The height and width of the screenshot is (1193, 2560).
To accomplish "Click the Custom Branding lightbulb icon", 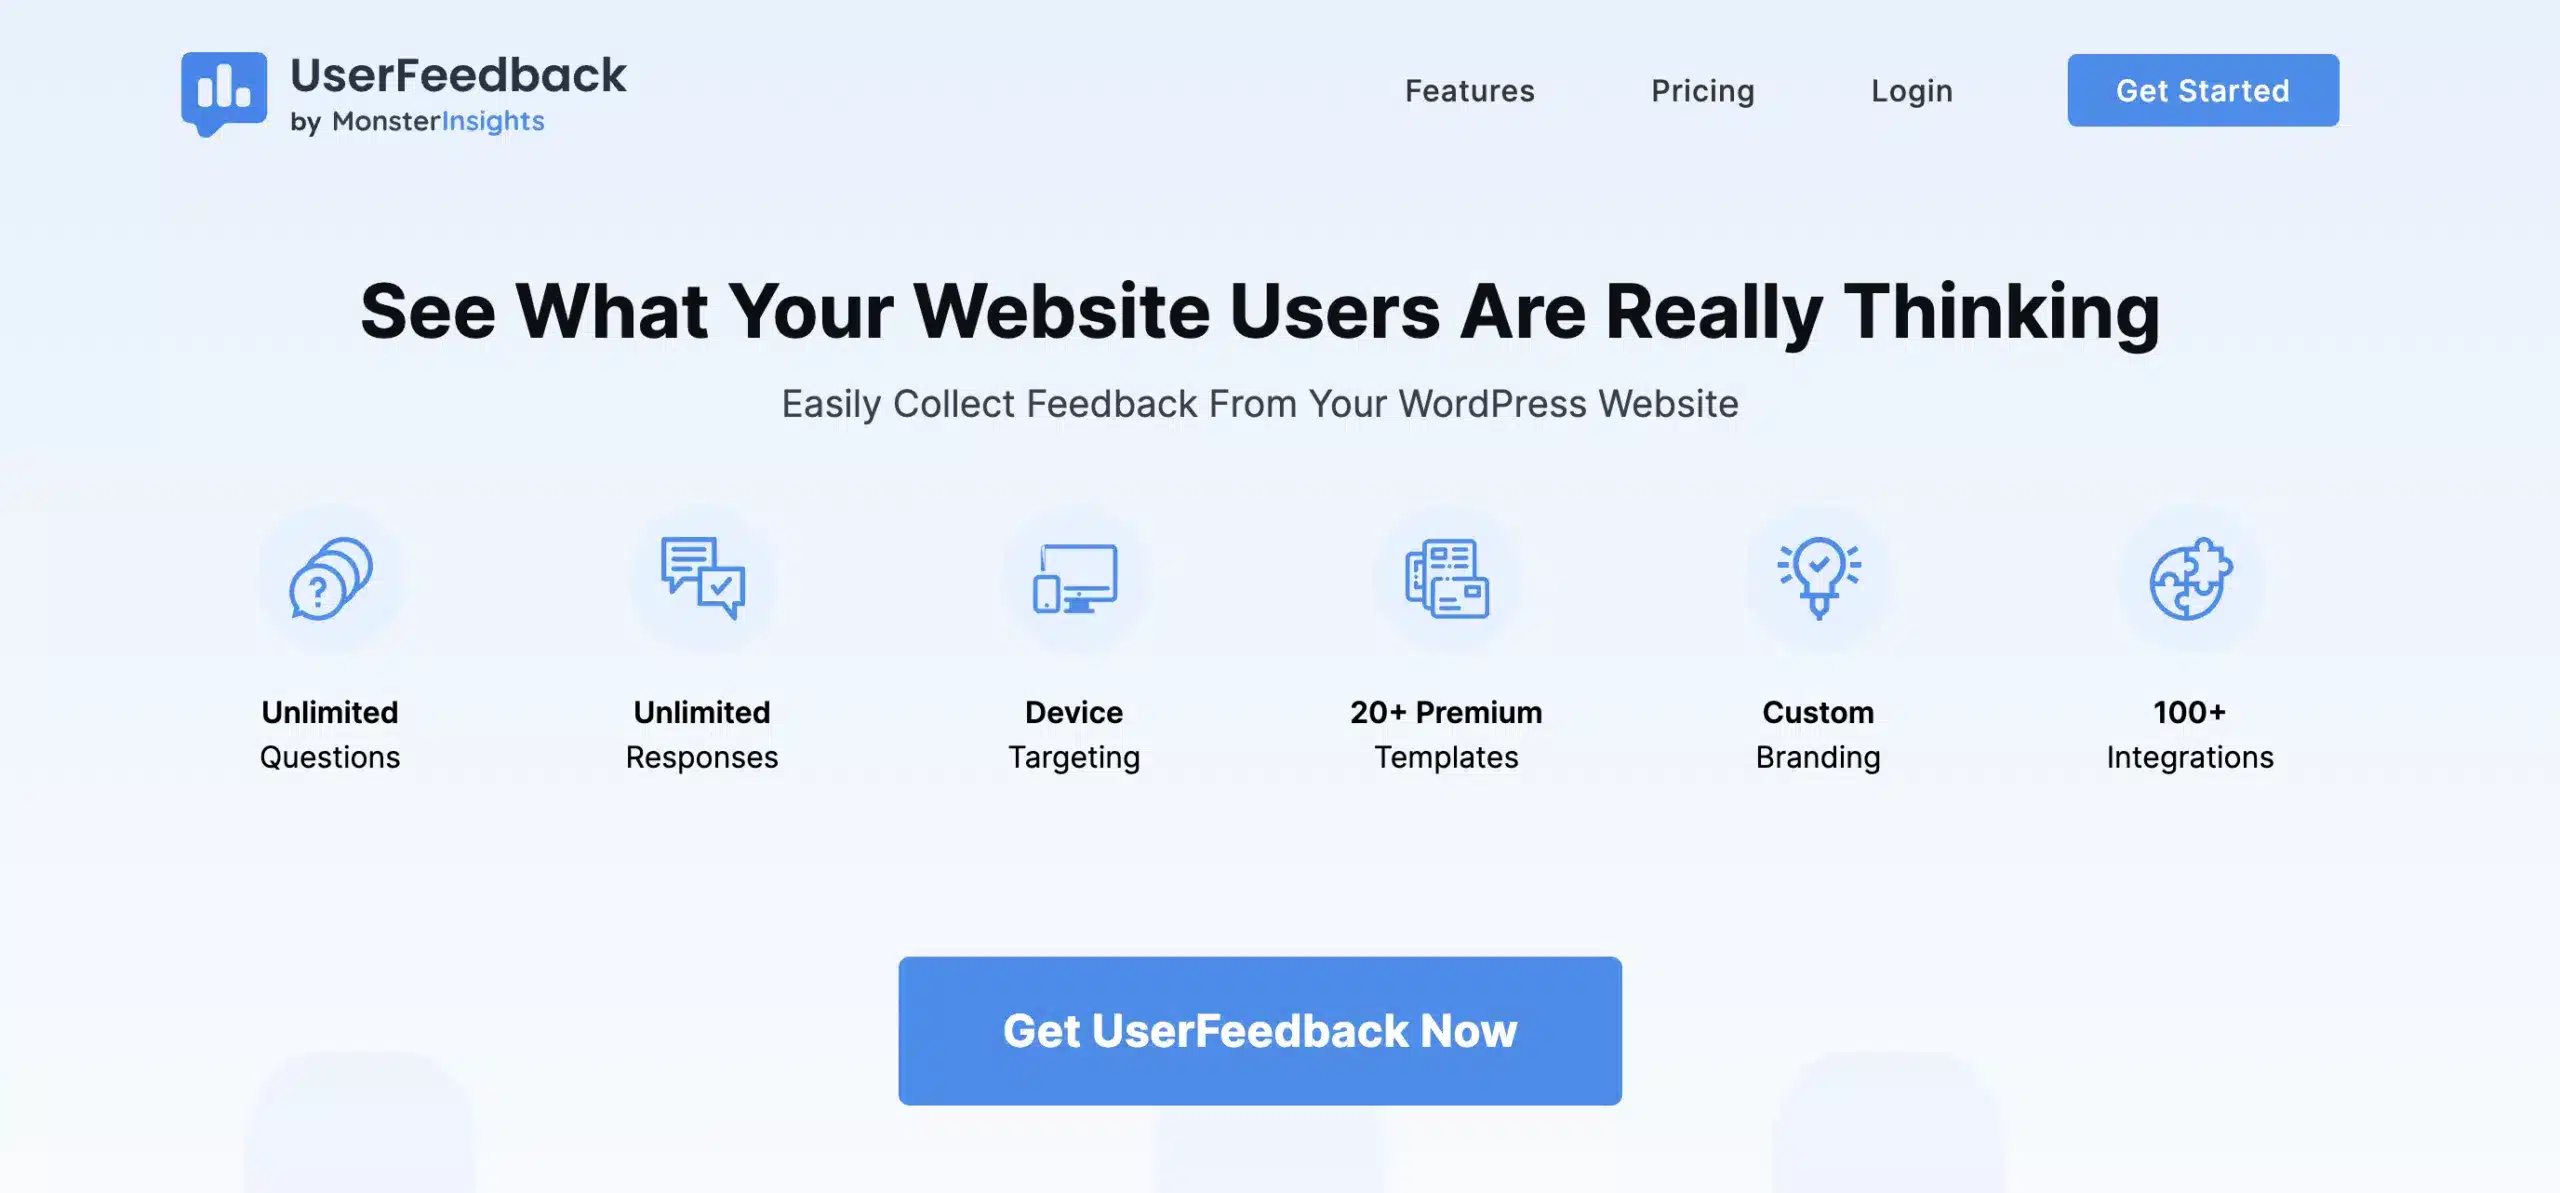I will click(1817, 578).
